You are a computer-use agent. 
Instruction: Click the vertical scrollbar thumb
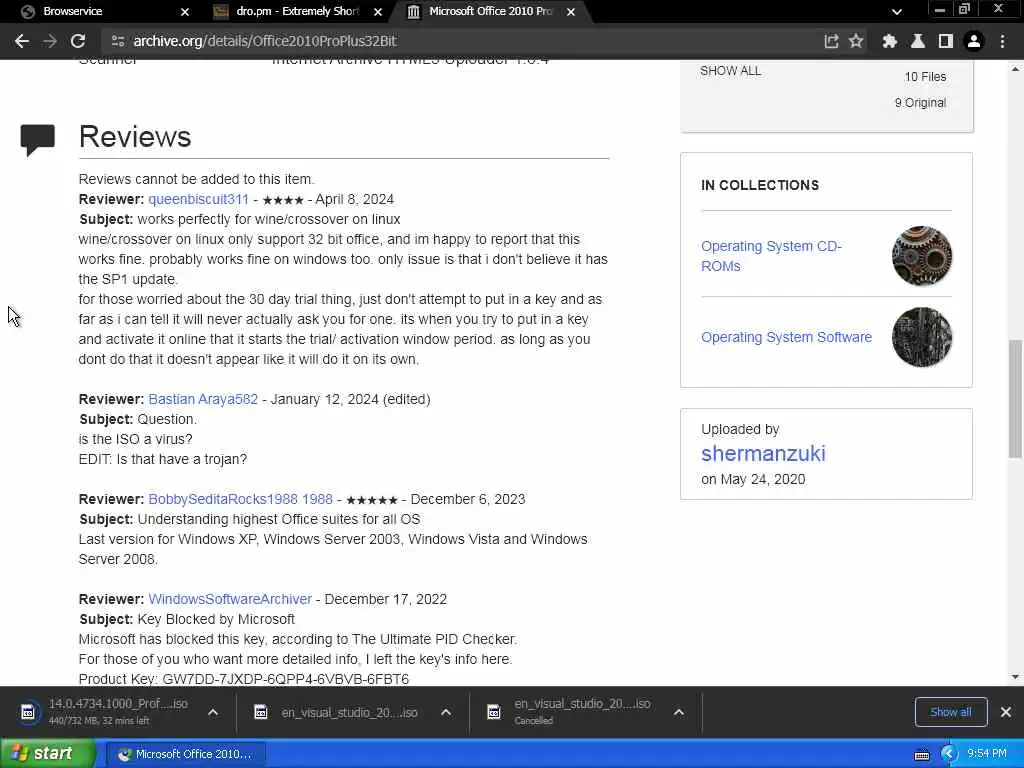pyautogui.click(x=1015, y=398)
